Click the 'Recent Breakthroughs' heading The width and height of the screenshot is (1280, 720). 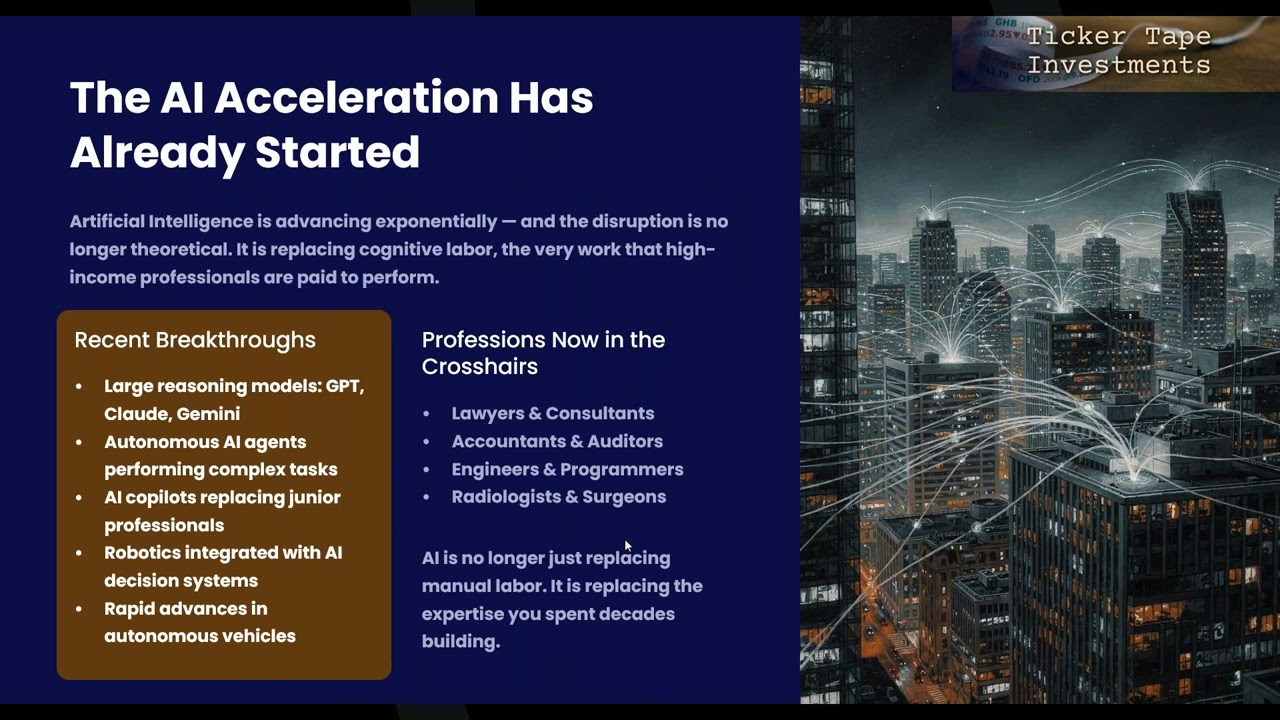[195, 340]
